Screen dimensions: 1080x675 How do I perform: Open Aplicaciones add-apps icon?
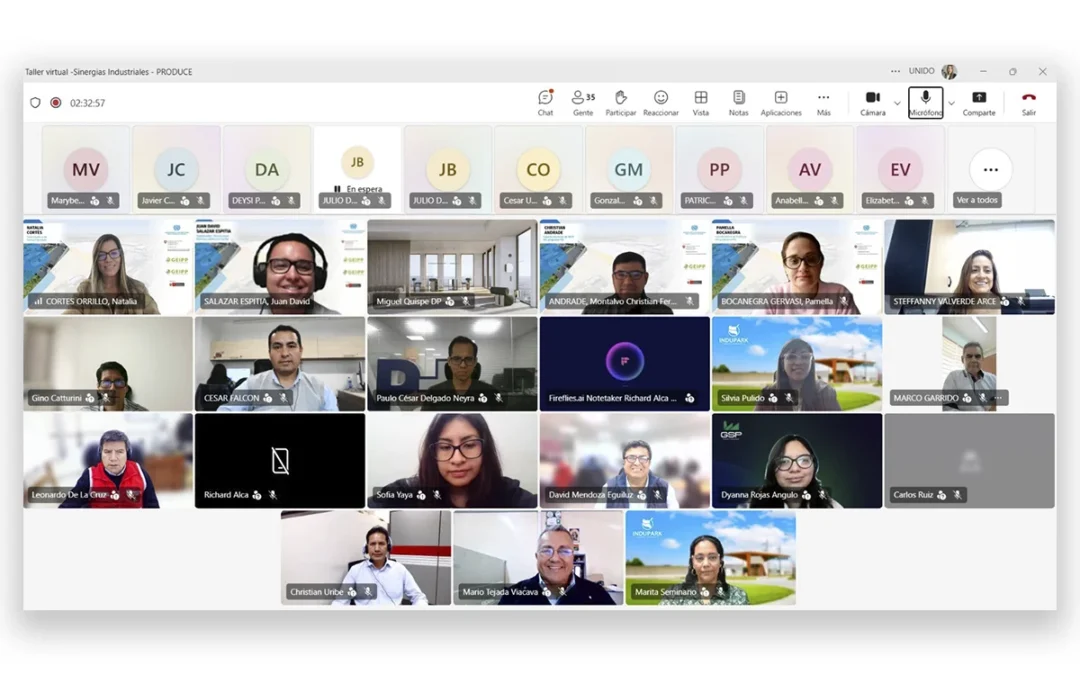pos(781,103)
